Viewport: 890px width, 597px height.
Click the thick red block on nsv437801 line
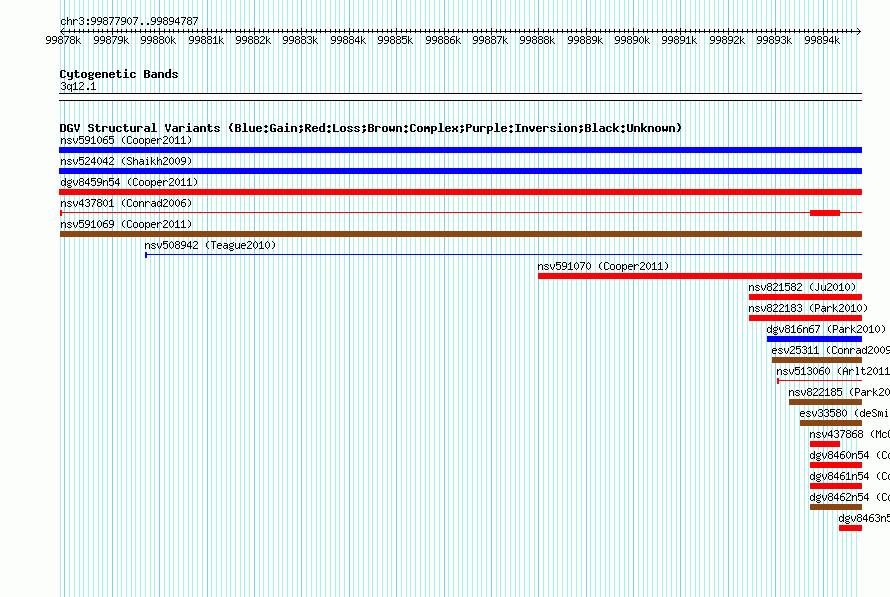click(825, 213)
